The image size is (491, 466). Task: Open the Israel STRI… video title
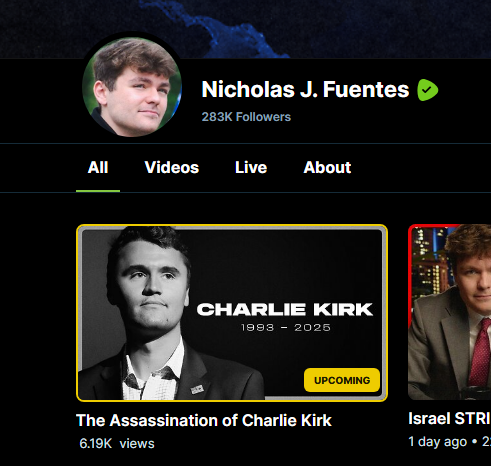(x=449, y=419)
